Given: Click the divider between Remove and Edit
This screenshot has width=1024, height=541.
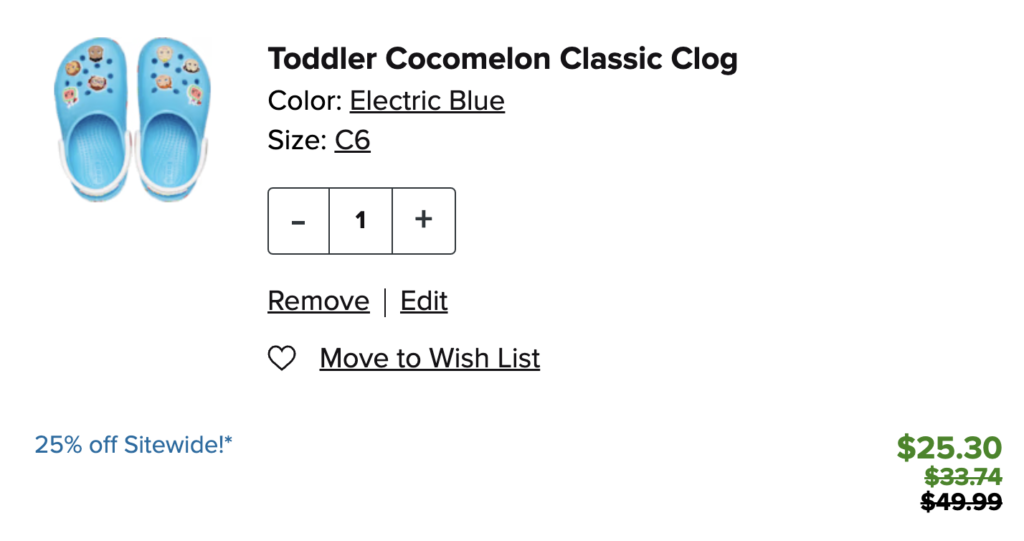Looking at the screenshot, I should click(x=385, y=301).
